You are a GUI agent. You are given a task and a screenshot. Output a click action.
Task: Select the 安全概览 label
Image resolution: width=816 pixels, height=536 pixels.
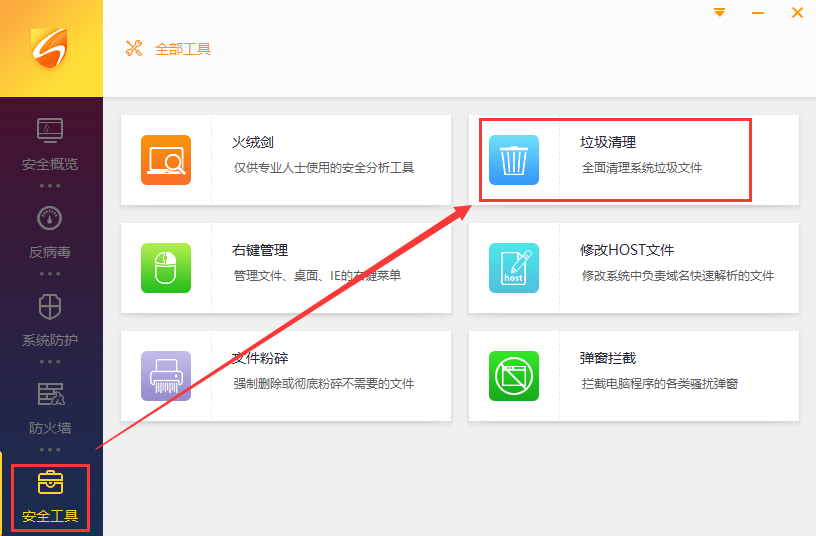pos(50,164)
